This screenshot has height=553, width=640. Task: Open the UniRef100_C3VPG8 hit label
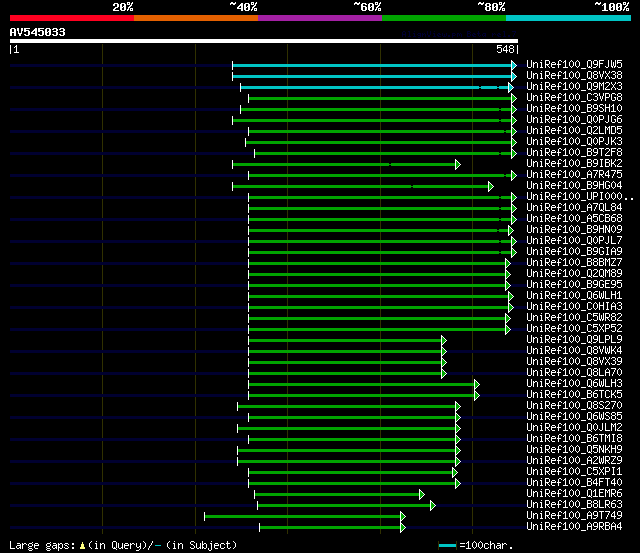[574, 97]
